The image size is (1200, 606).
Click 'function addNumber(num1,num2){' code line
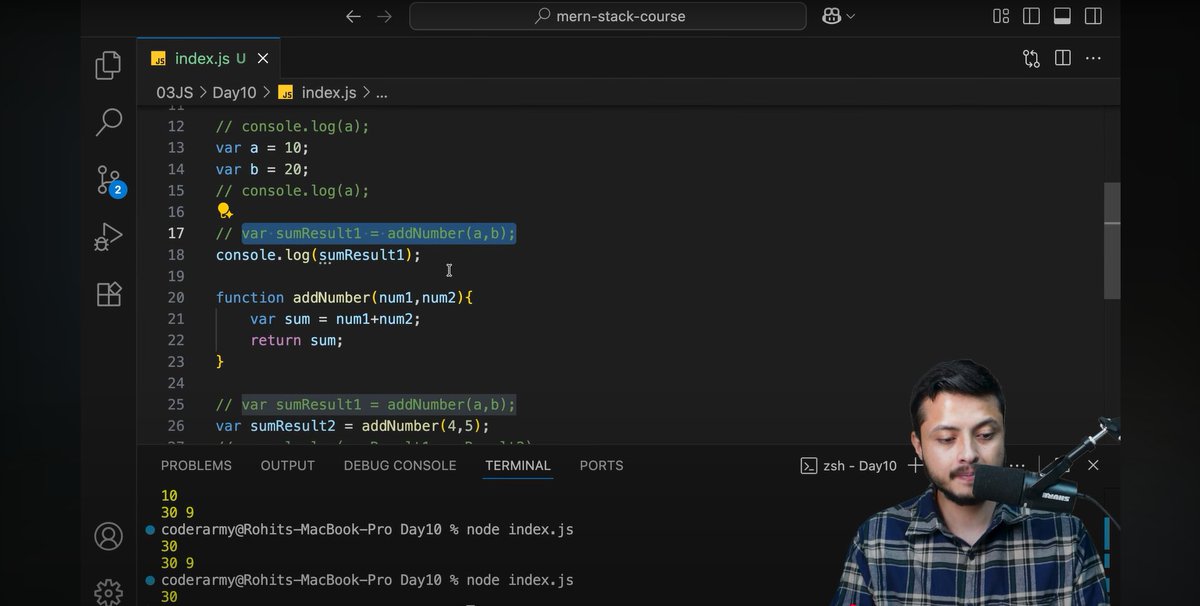click(345, 297)
